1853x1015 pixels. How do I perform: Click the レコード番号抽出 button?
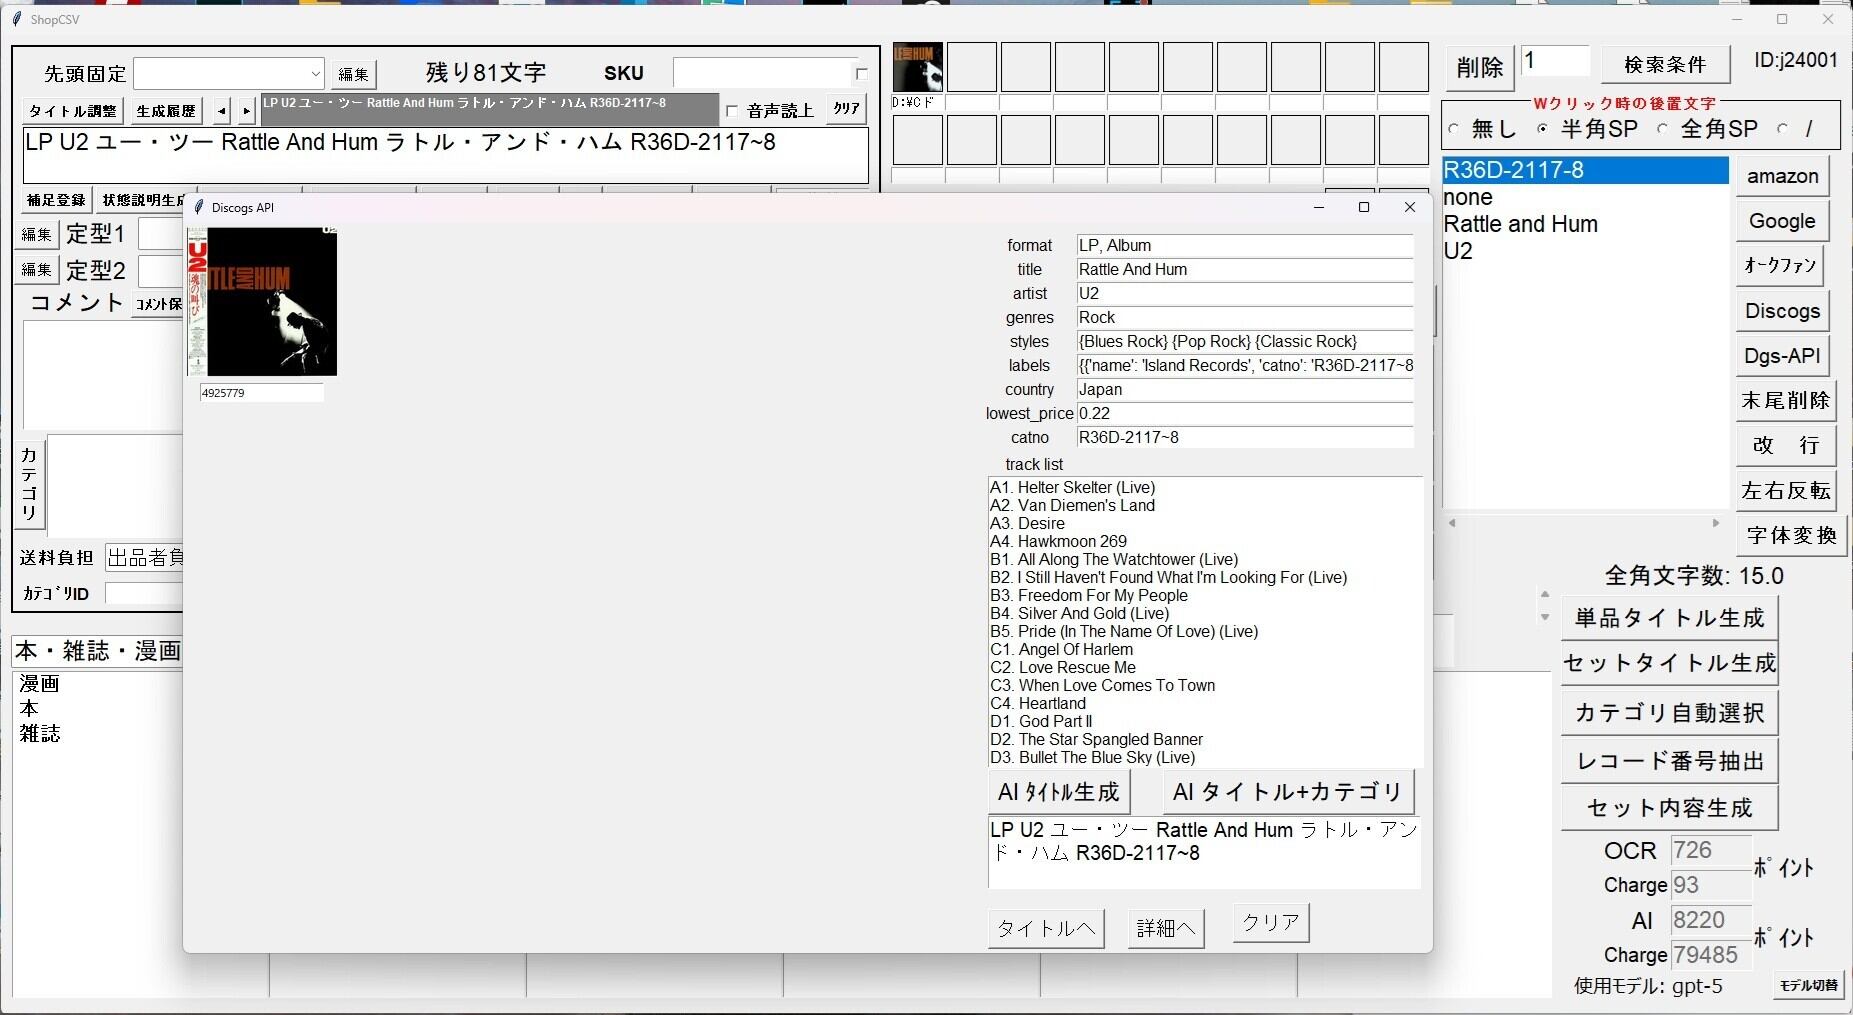(x=1669, y=762)
